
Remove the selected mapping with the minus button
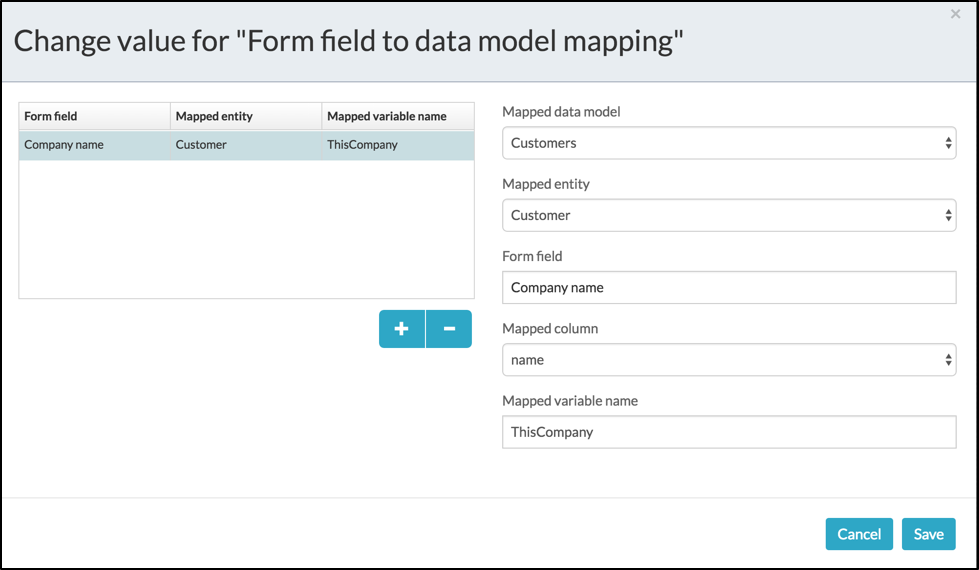click(449, 329)
